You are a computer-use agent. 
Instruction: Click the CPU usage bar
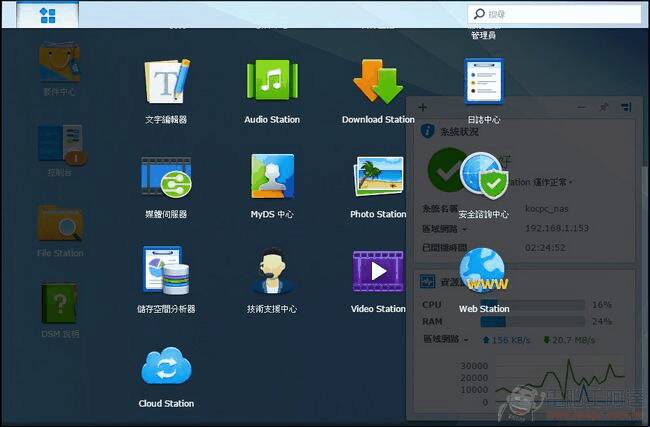coord(533,305)
